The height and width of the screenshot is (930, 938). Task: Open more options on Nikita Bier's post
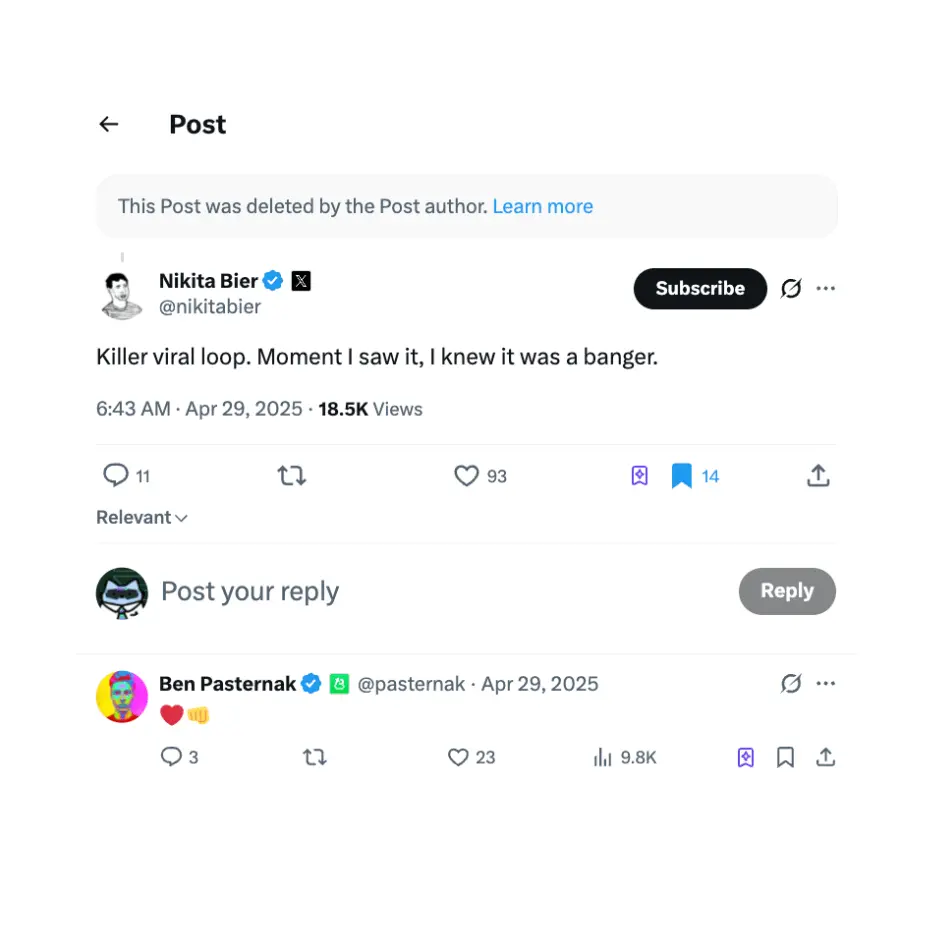pyautogui.click(x=826, y=289)
